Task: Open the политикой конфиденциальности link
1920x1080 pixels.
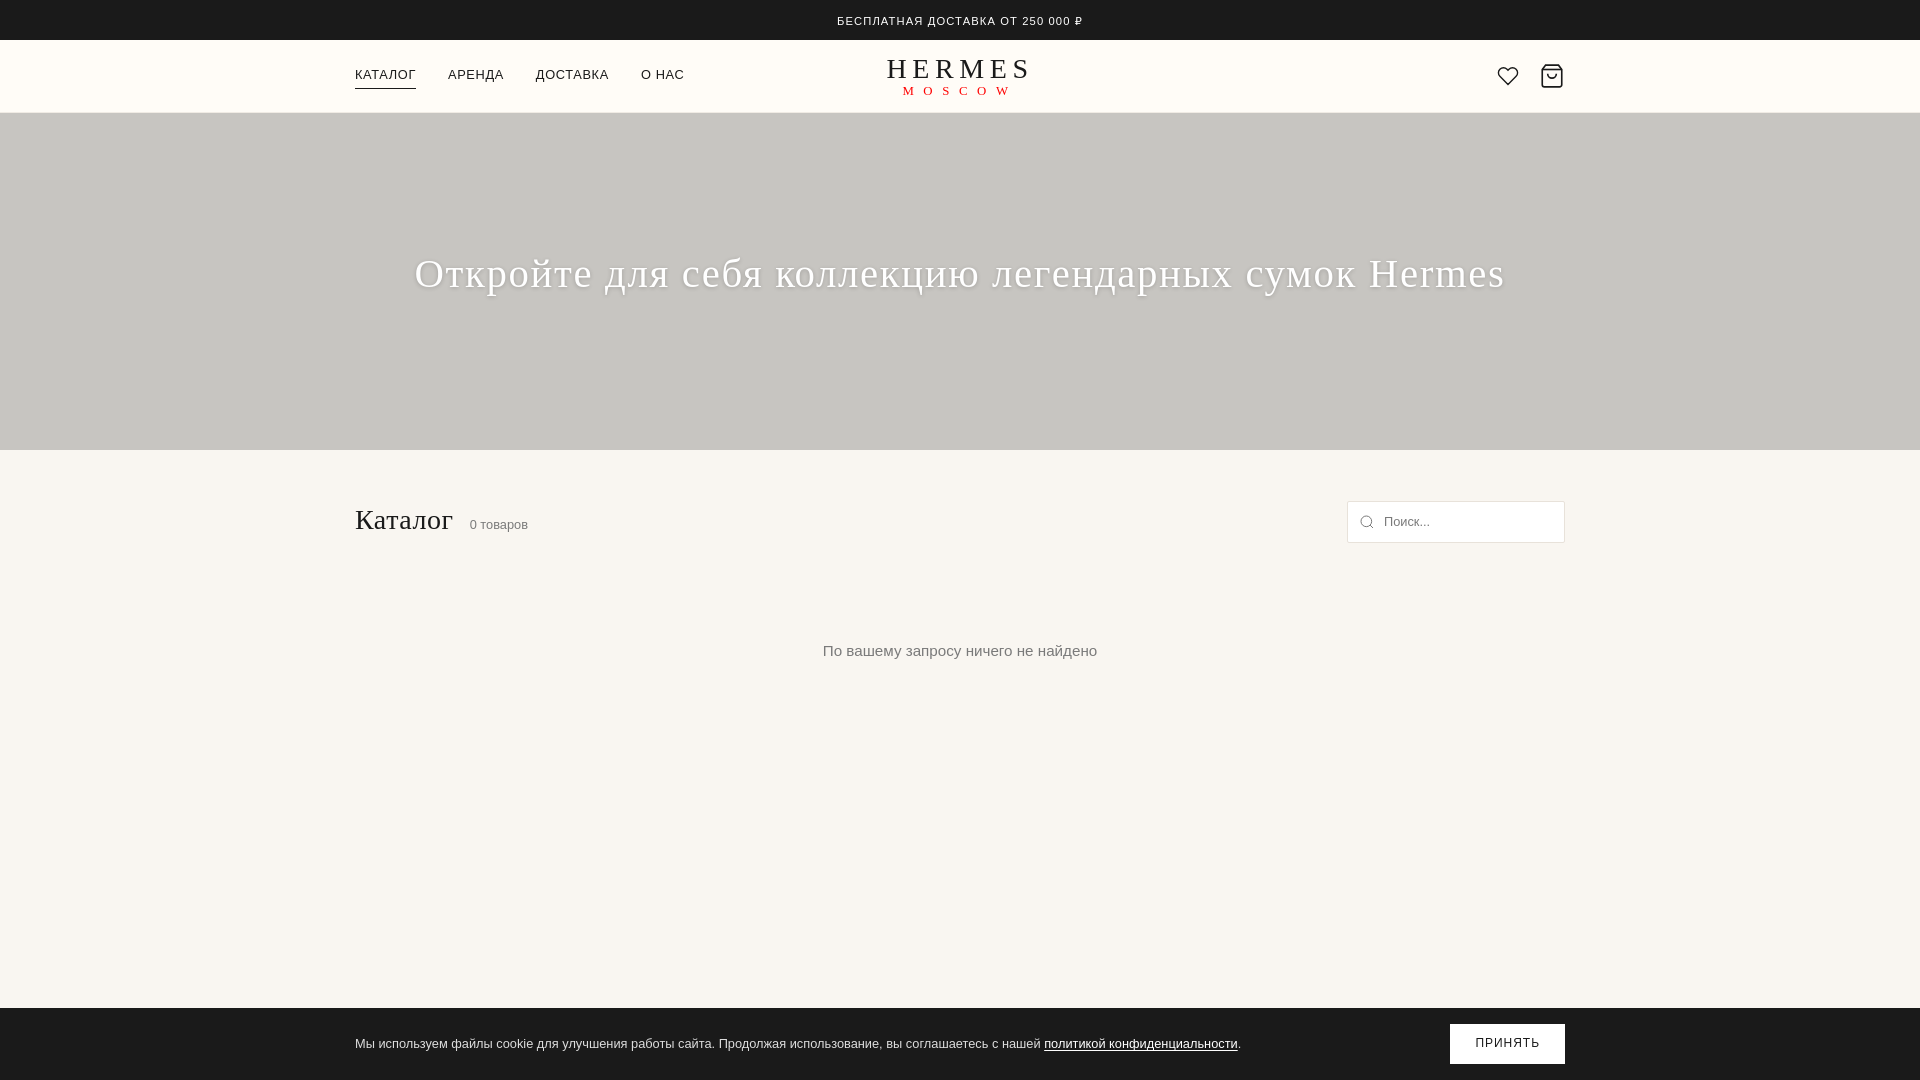Action: coord(1141,1044)
